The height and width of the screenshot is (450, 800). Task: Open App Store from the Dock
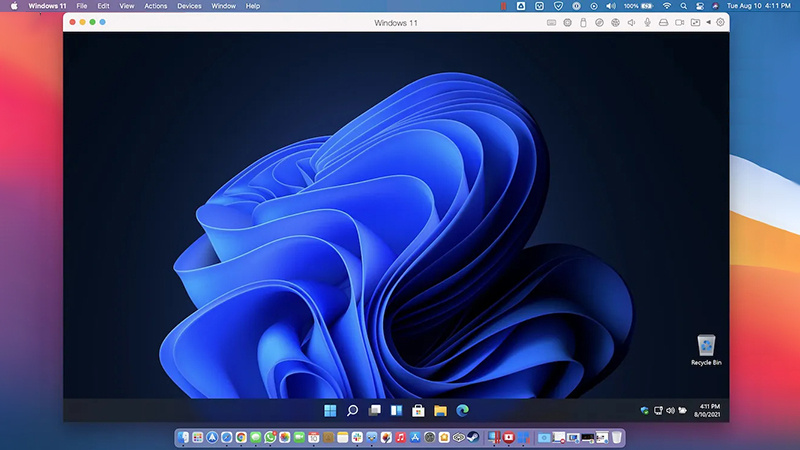[415, 437]
